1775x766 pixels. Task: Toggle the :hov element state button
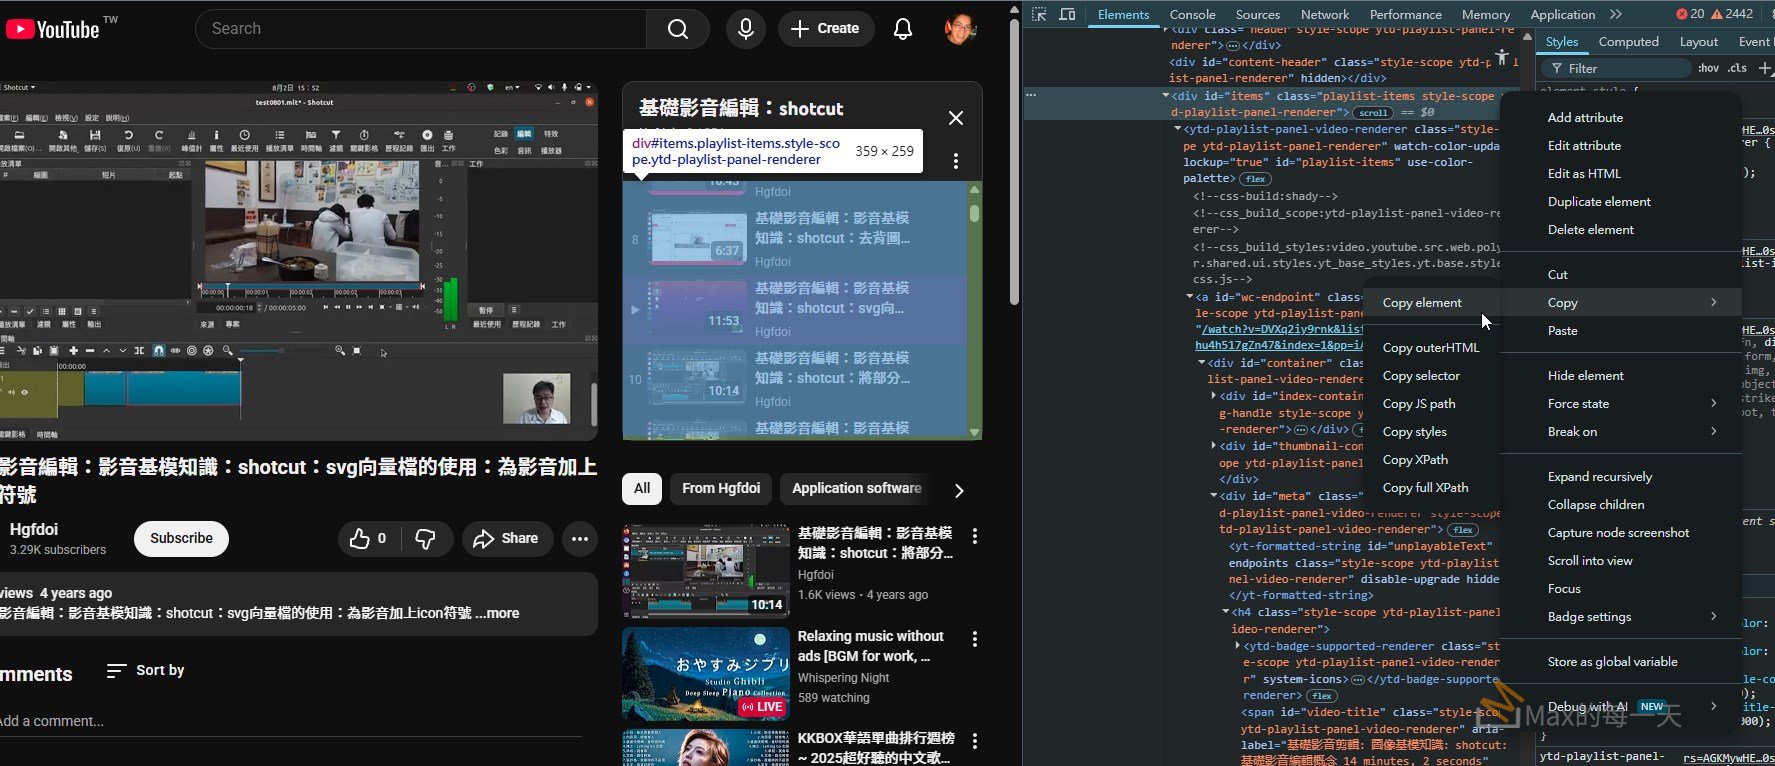point(1708,68)
